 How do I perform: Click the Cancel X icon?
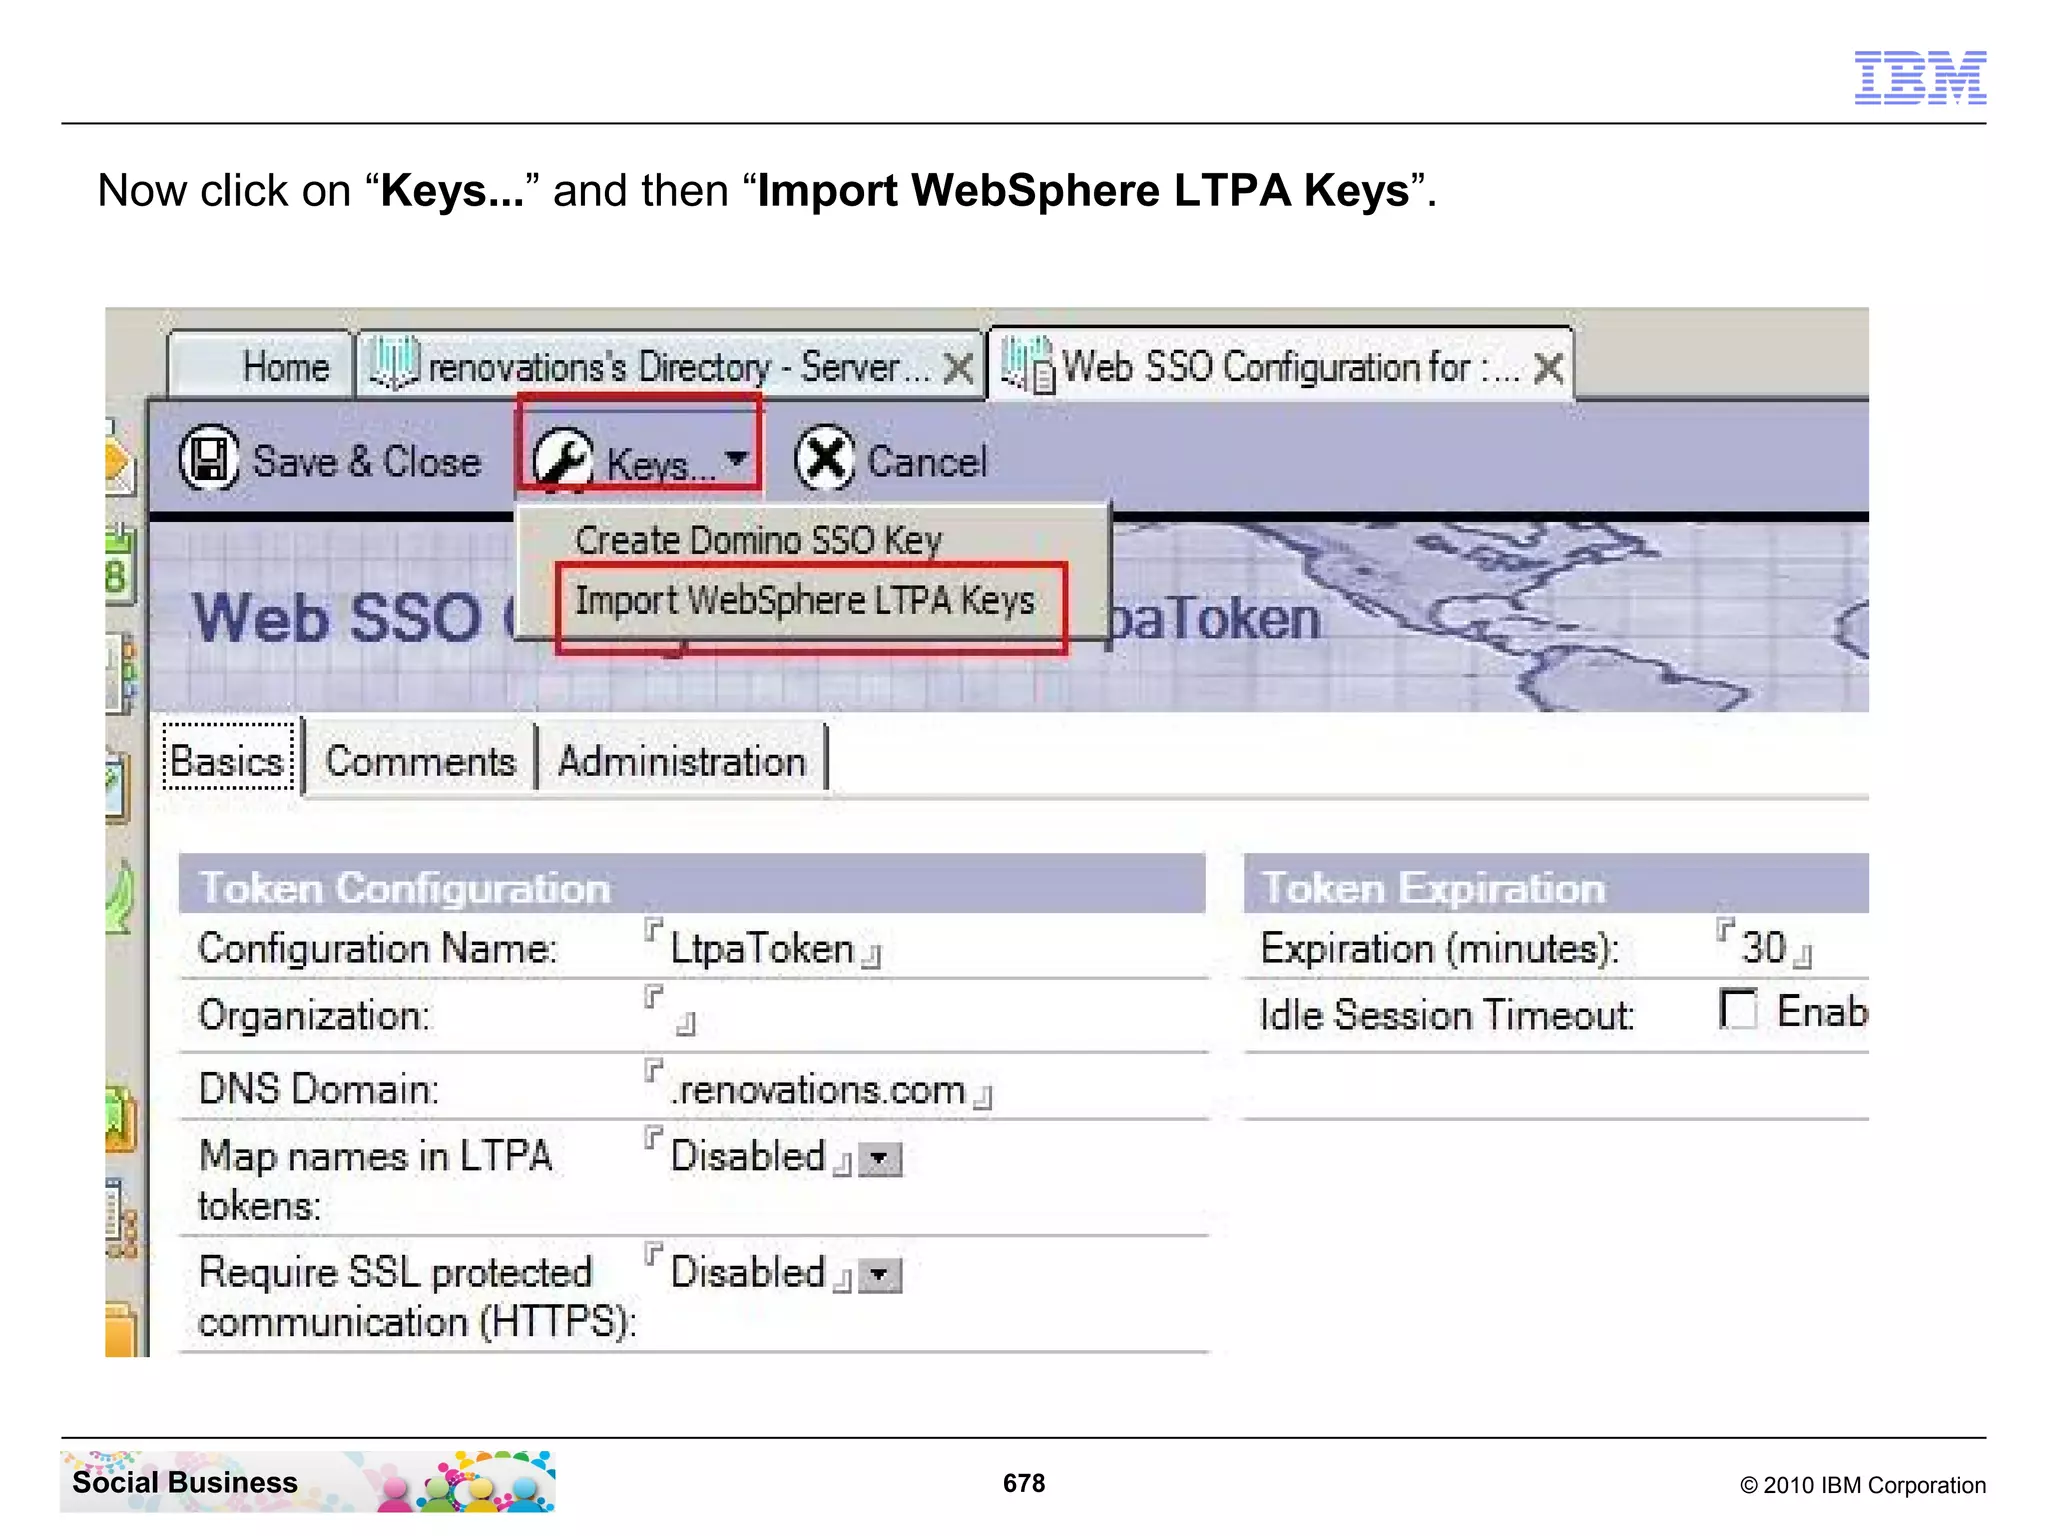(x=824, y=459)
